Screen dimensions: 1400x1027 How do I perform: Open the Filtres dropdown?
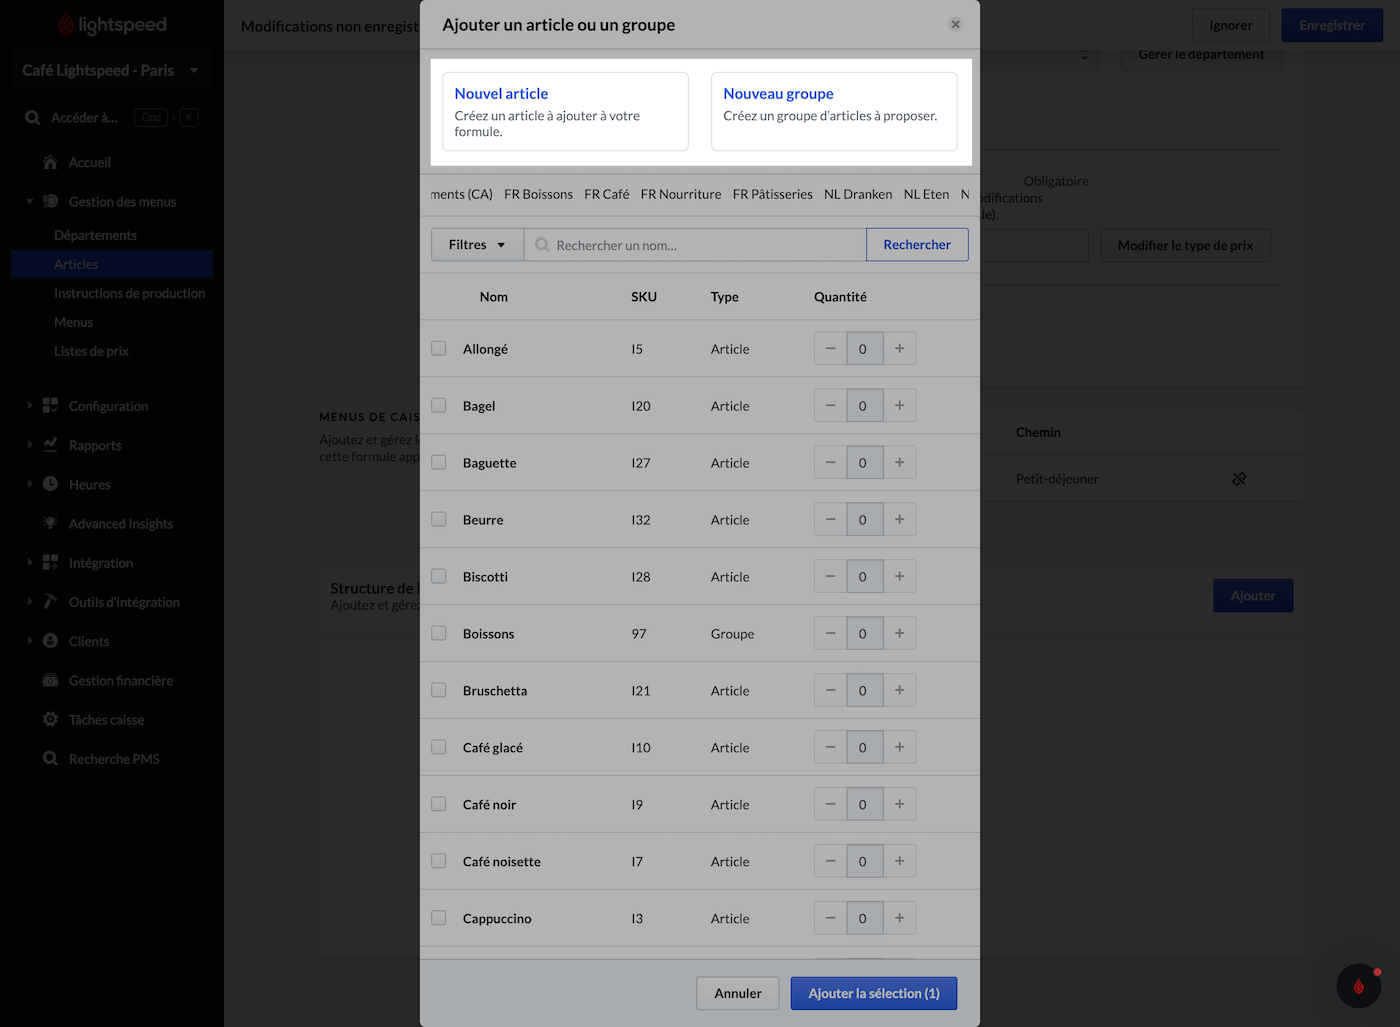click(x=477, y=245)
